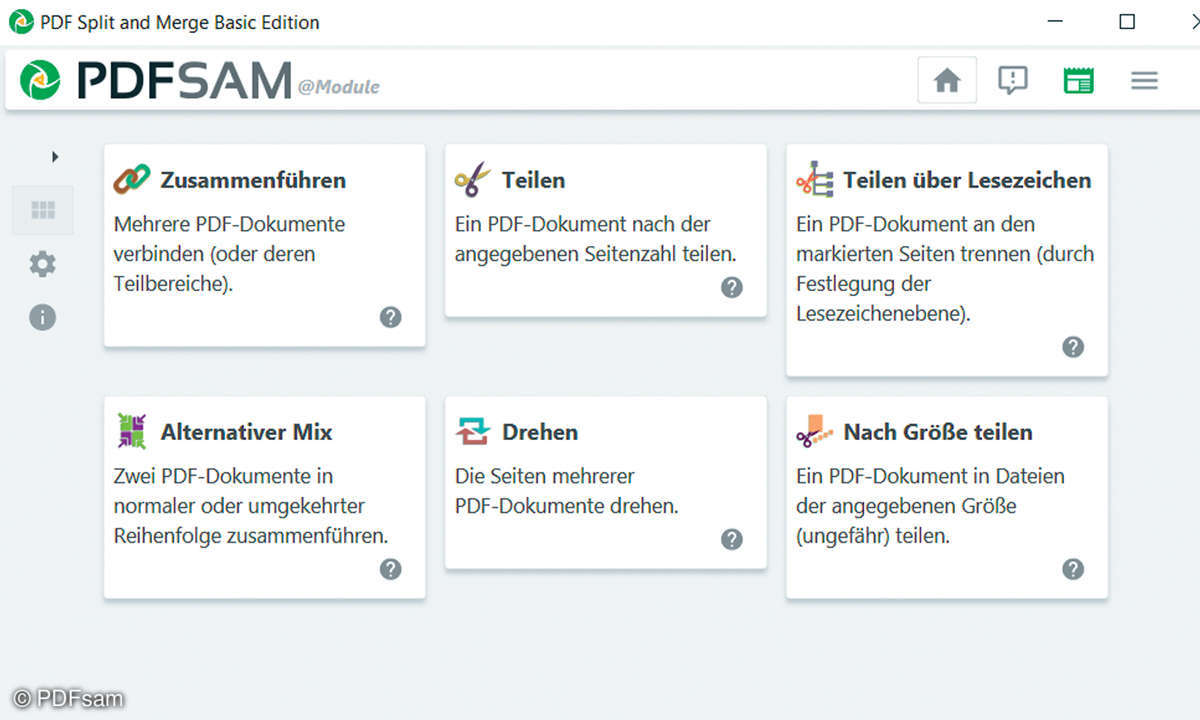Click the Alternativer Mix icon
1200x720 pixels.
[131, 431]
